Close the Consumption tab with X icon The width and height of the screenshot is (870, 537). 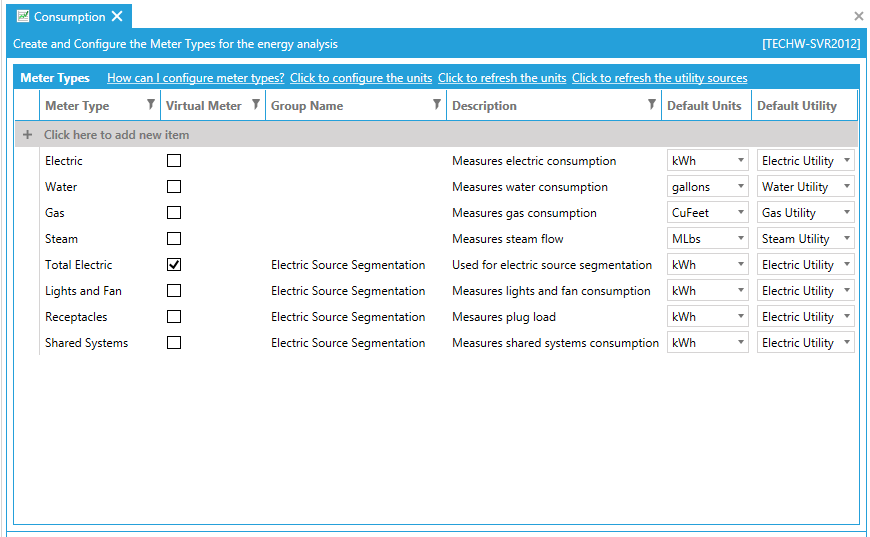pyautogui.click(x=117, y=17)
